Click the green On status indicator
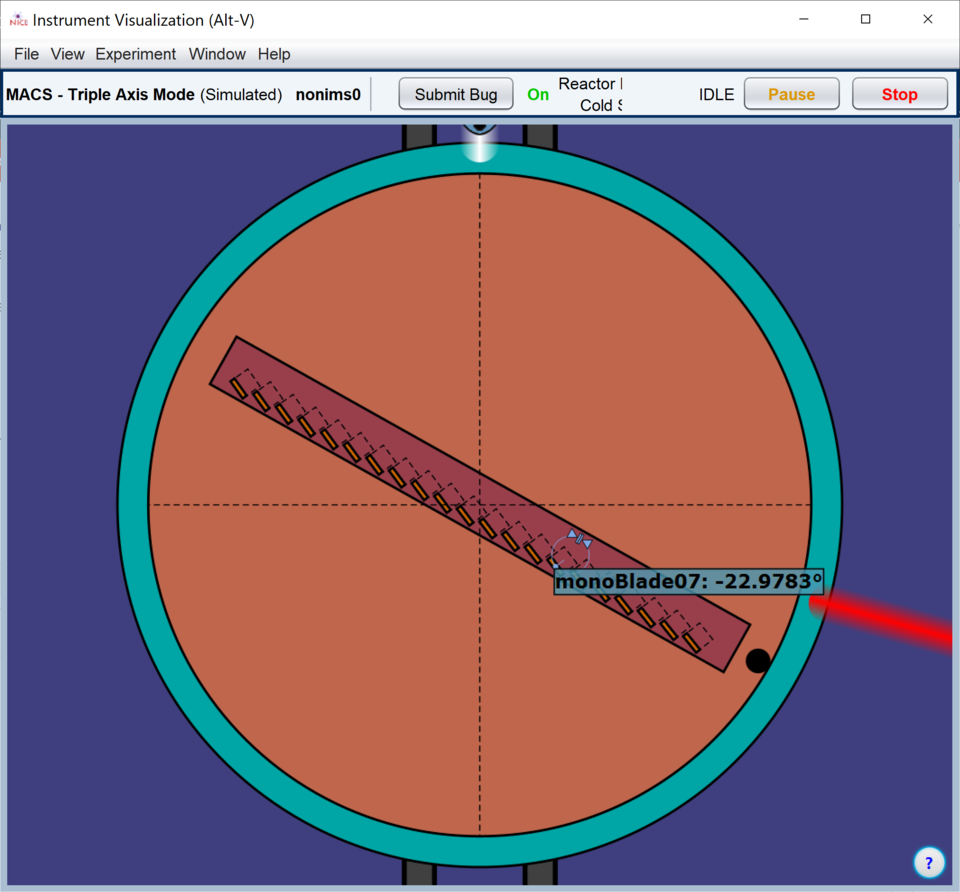The width and height of the screenshot is (960, 892). click(x=538, y=95)
